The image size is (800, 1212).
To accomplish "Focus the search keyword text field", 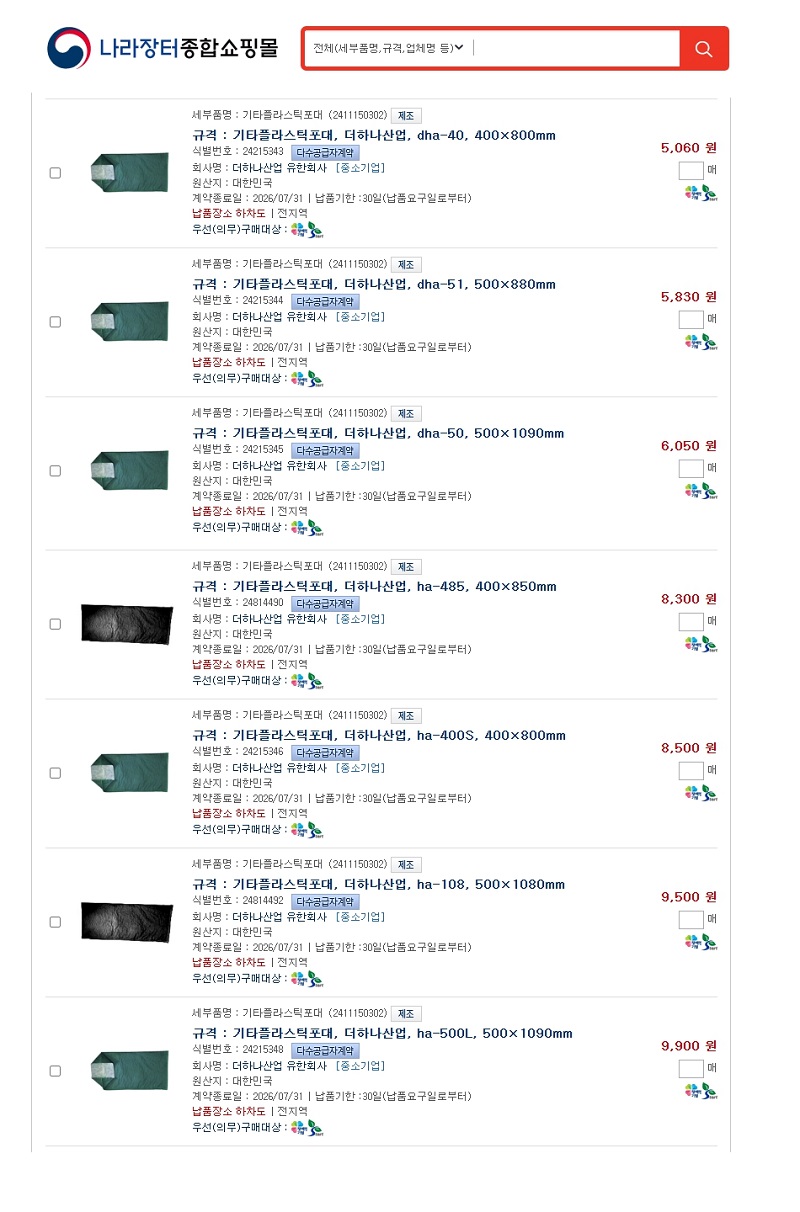I will (575, 48).
